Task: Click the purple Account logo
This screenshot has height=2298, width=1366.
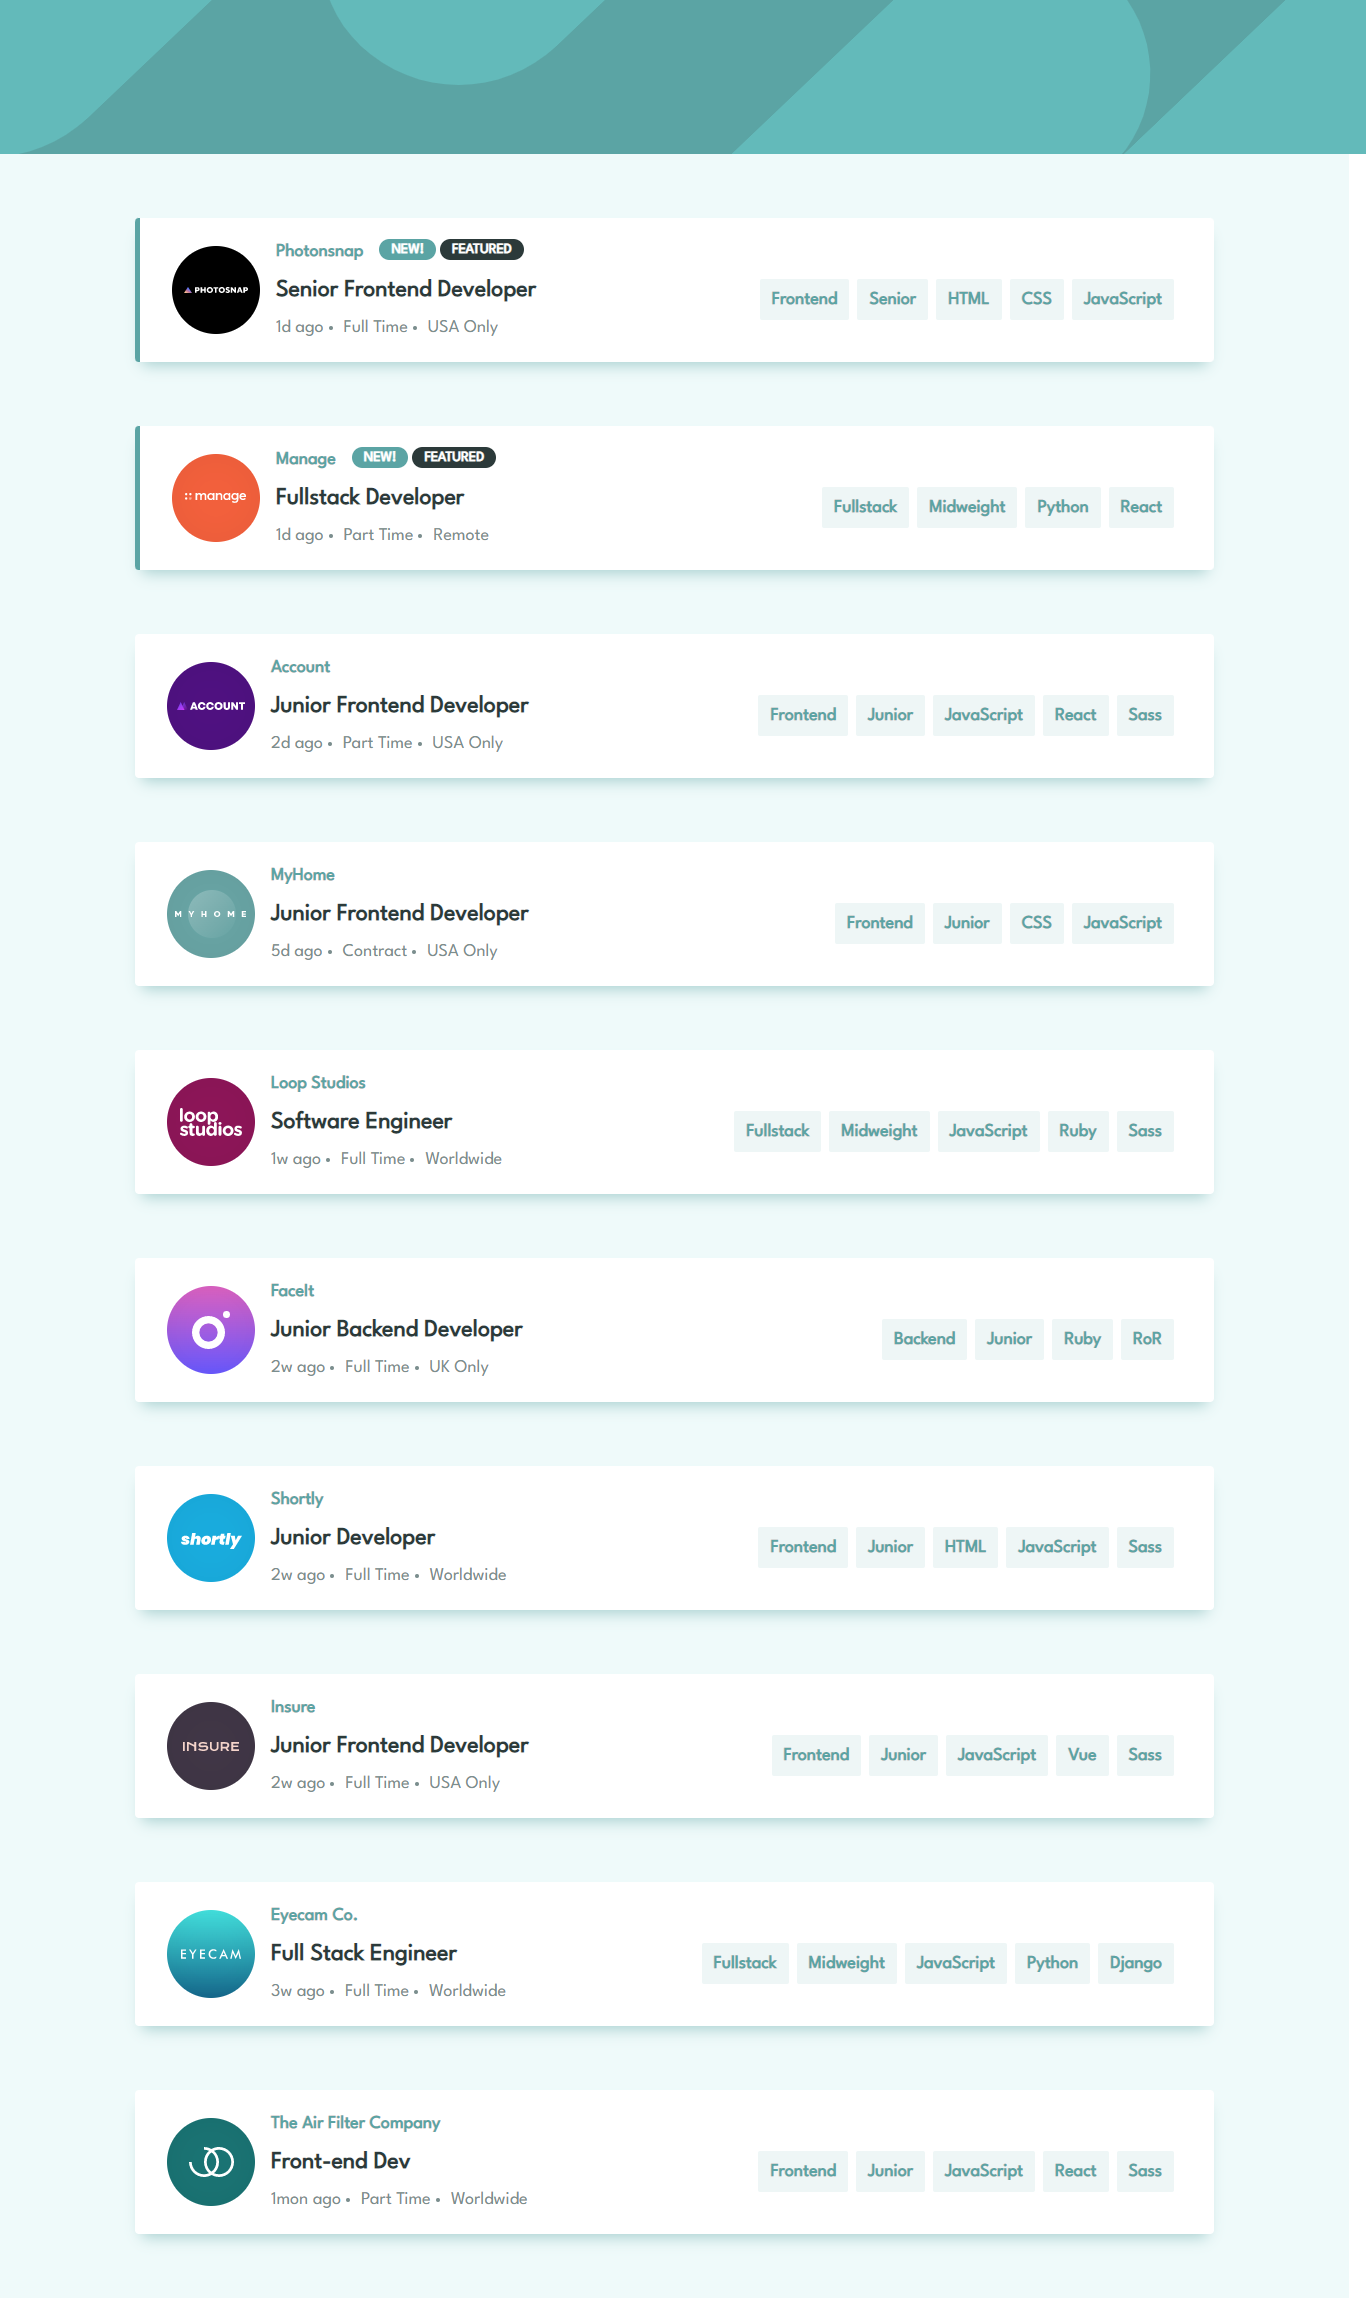Action: click(x=211, y=706)
